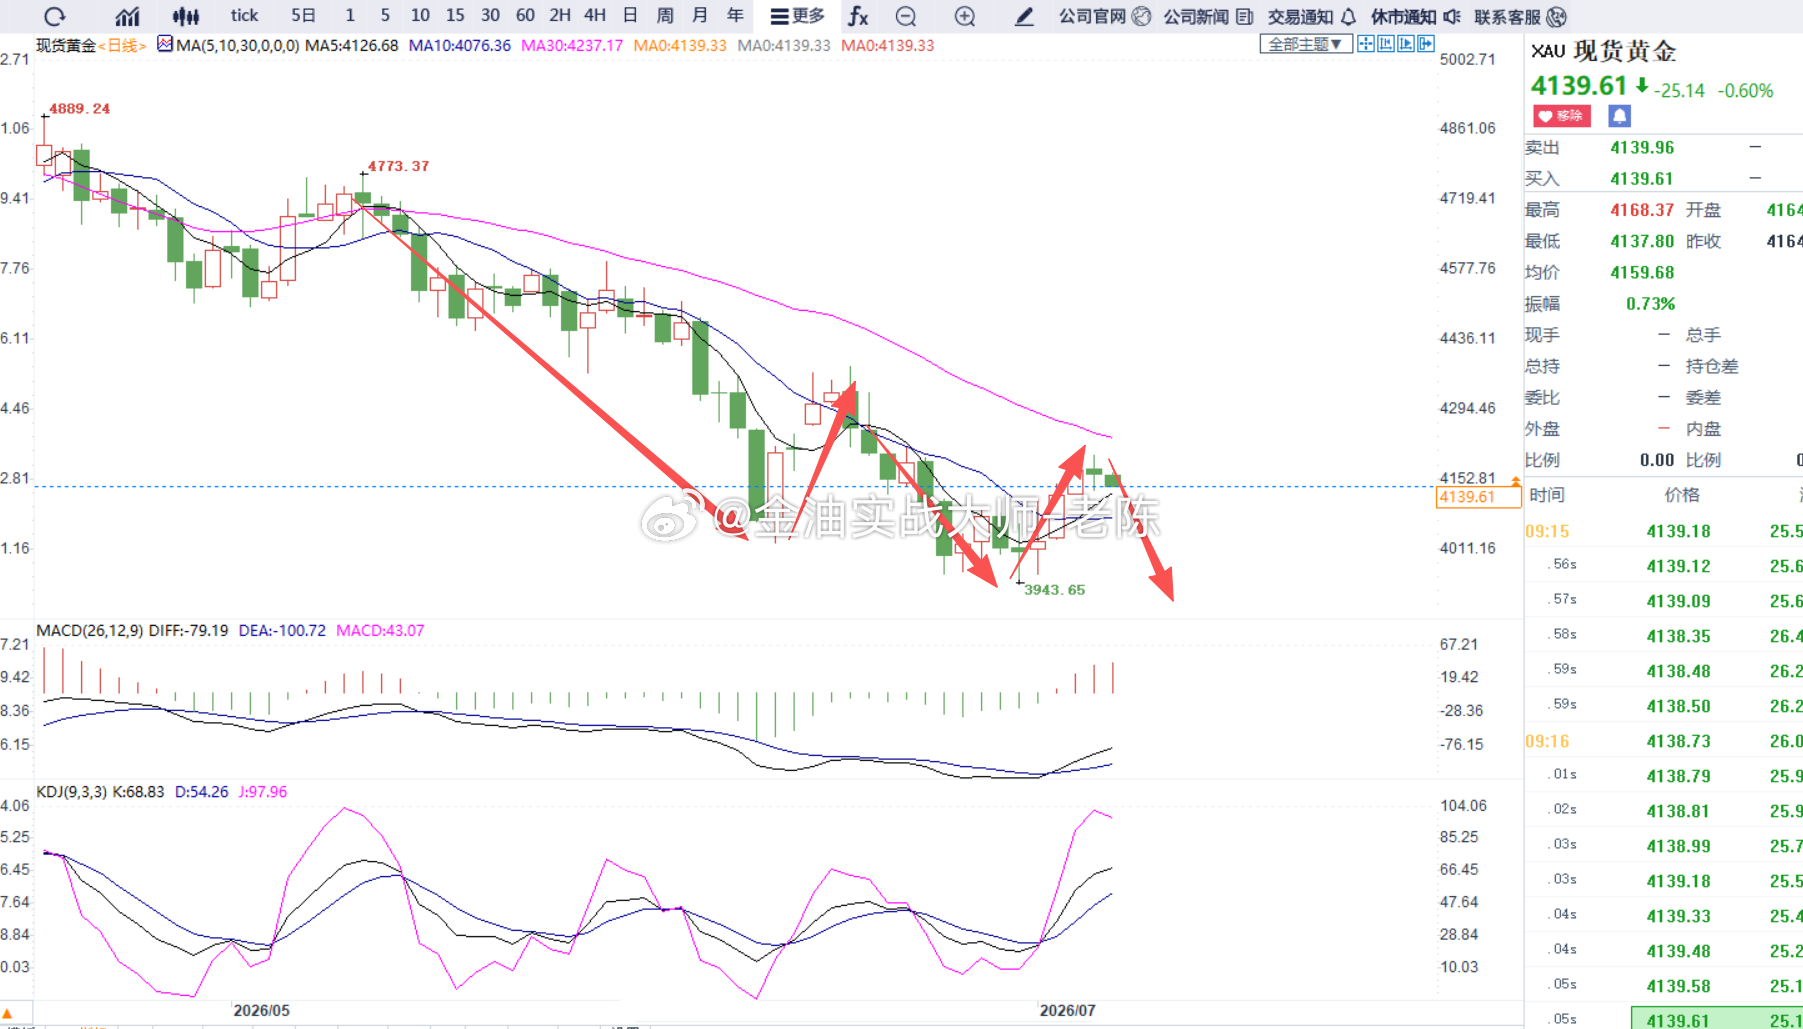
Task: Select the pencil drawing tool
Action: pyautogui.click(x=1024, y=16)
